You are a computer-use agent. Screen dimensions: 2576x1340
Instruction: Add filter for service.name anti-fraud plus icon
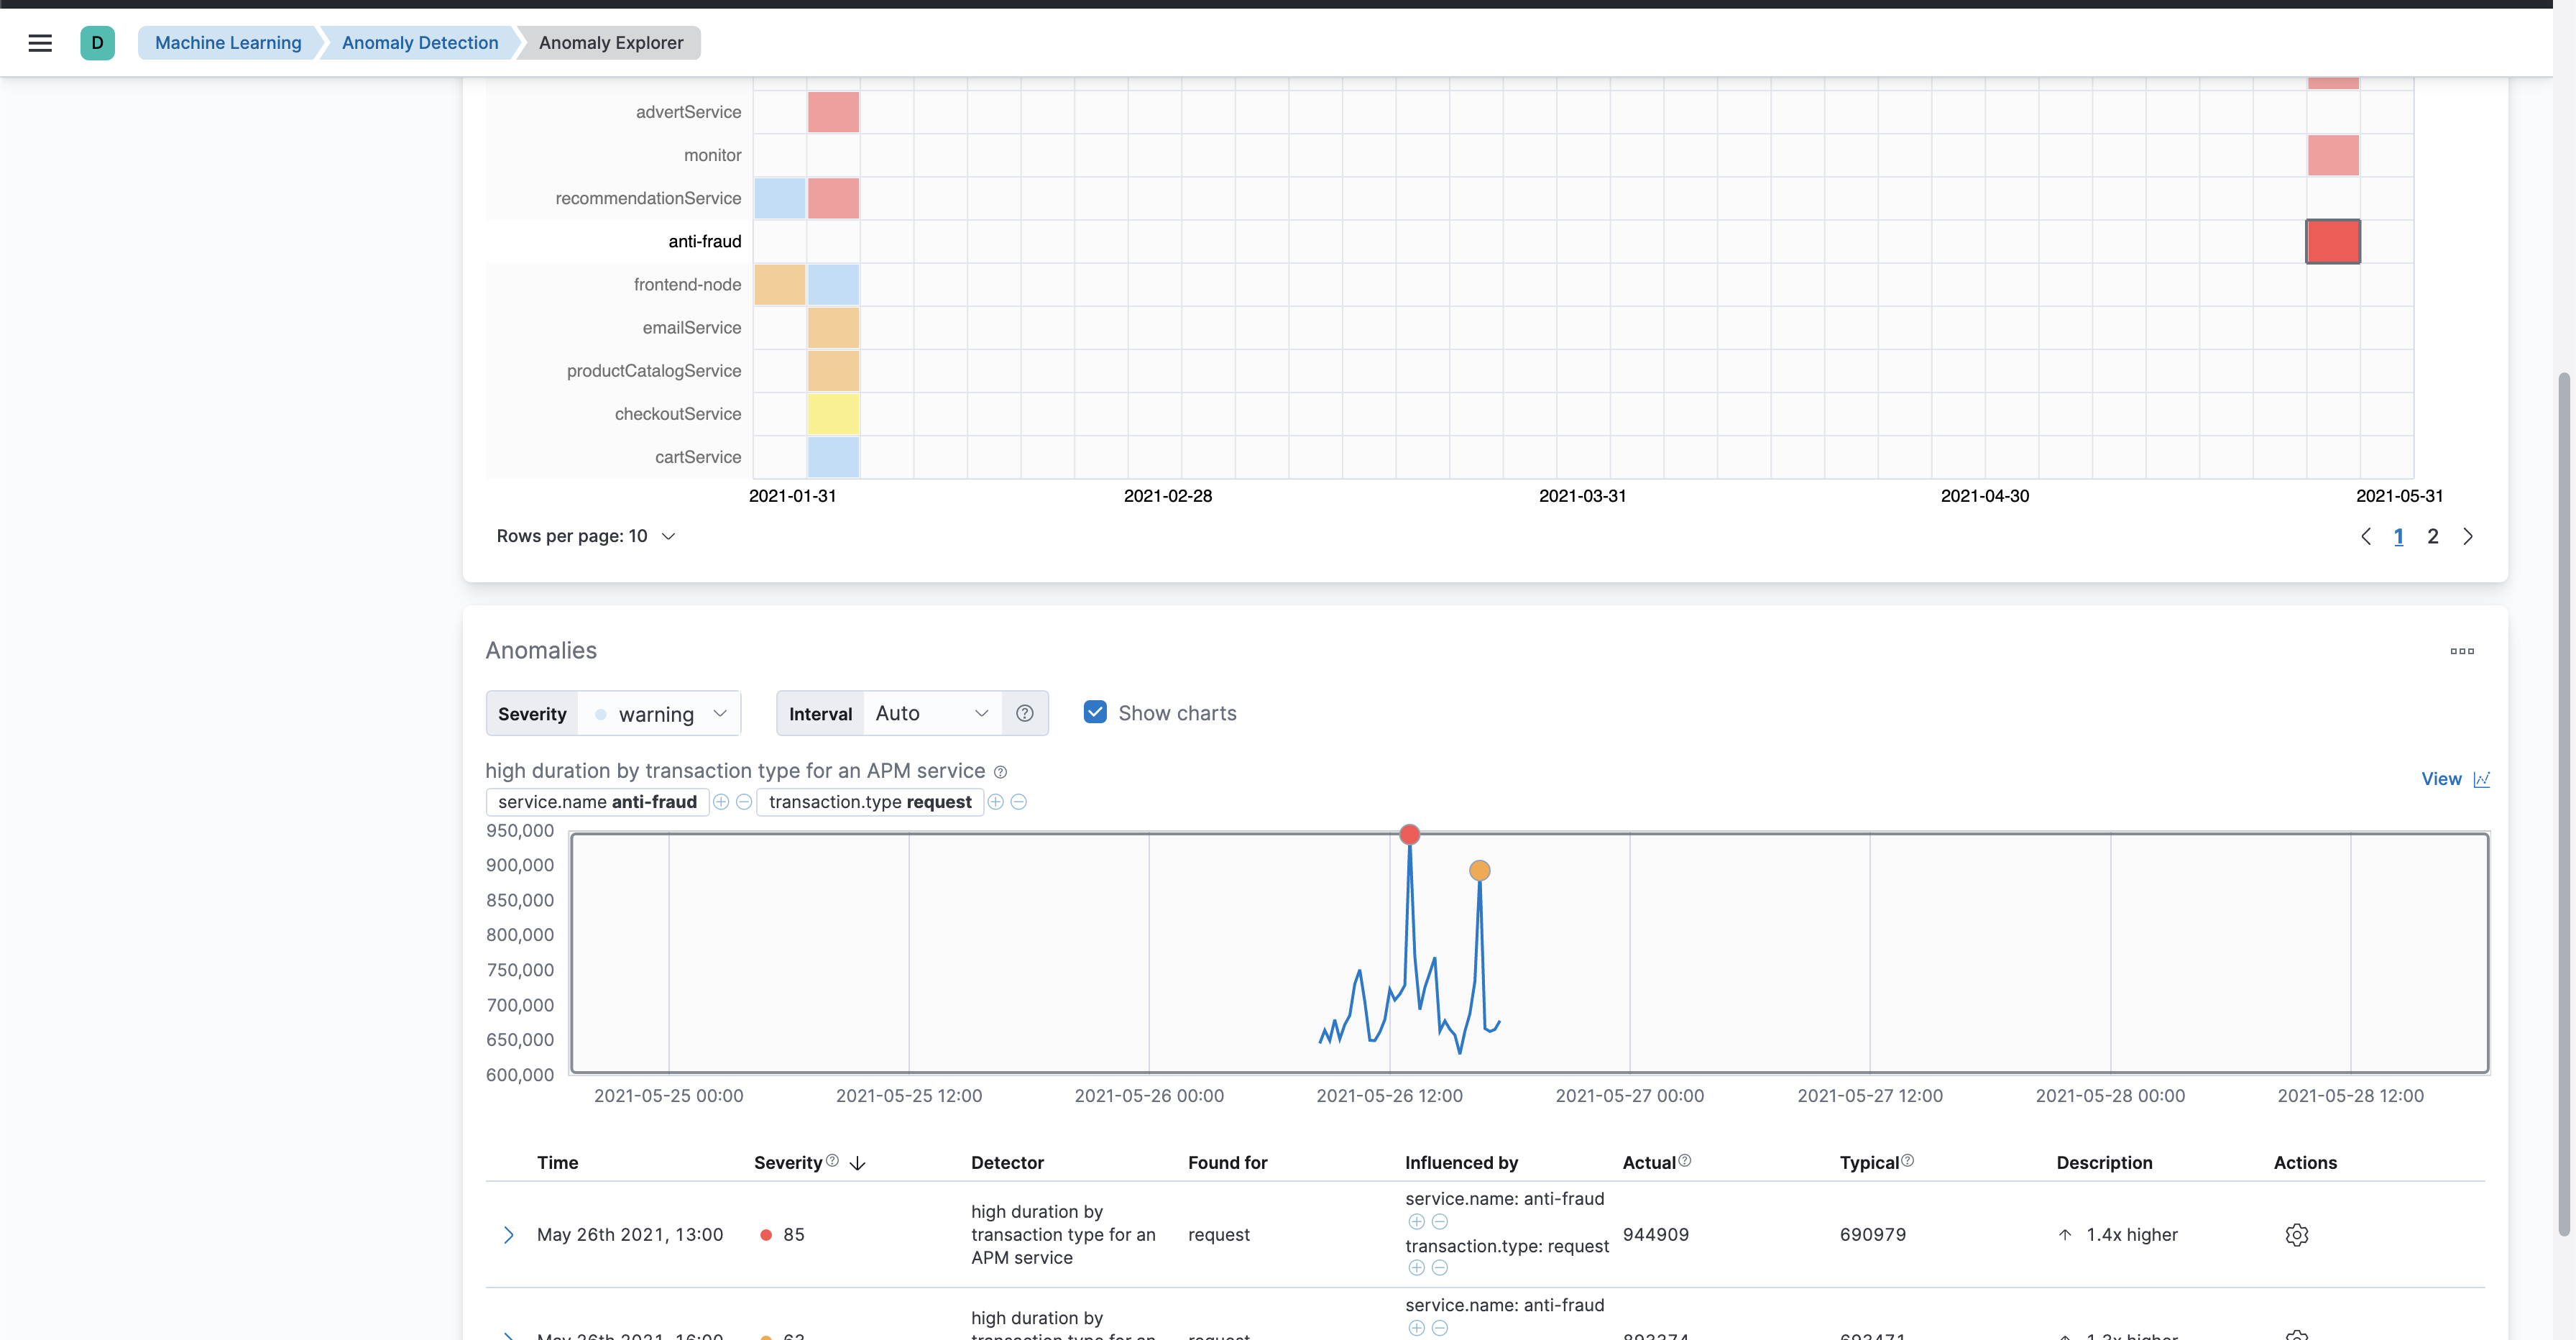point(721,802)
